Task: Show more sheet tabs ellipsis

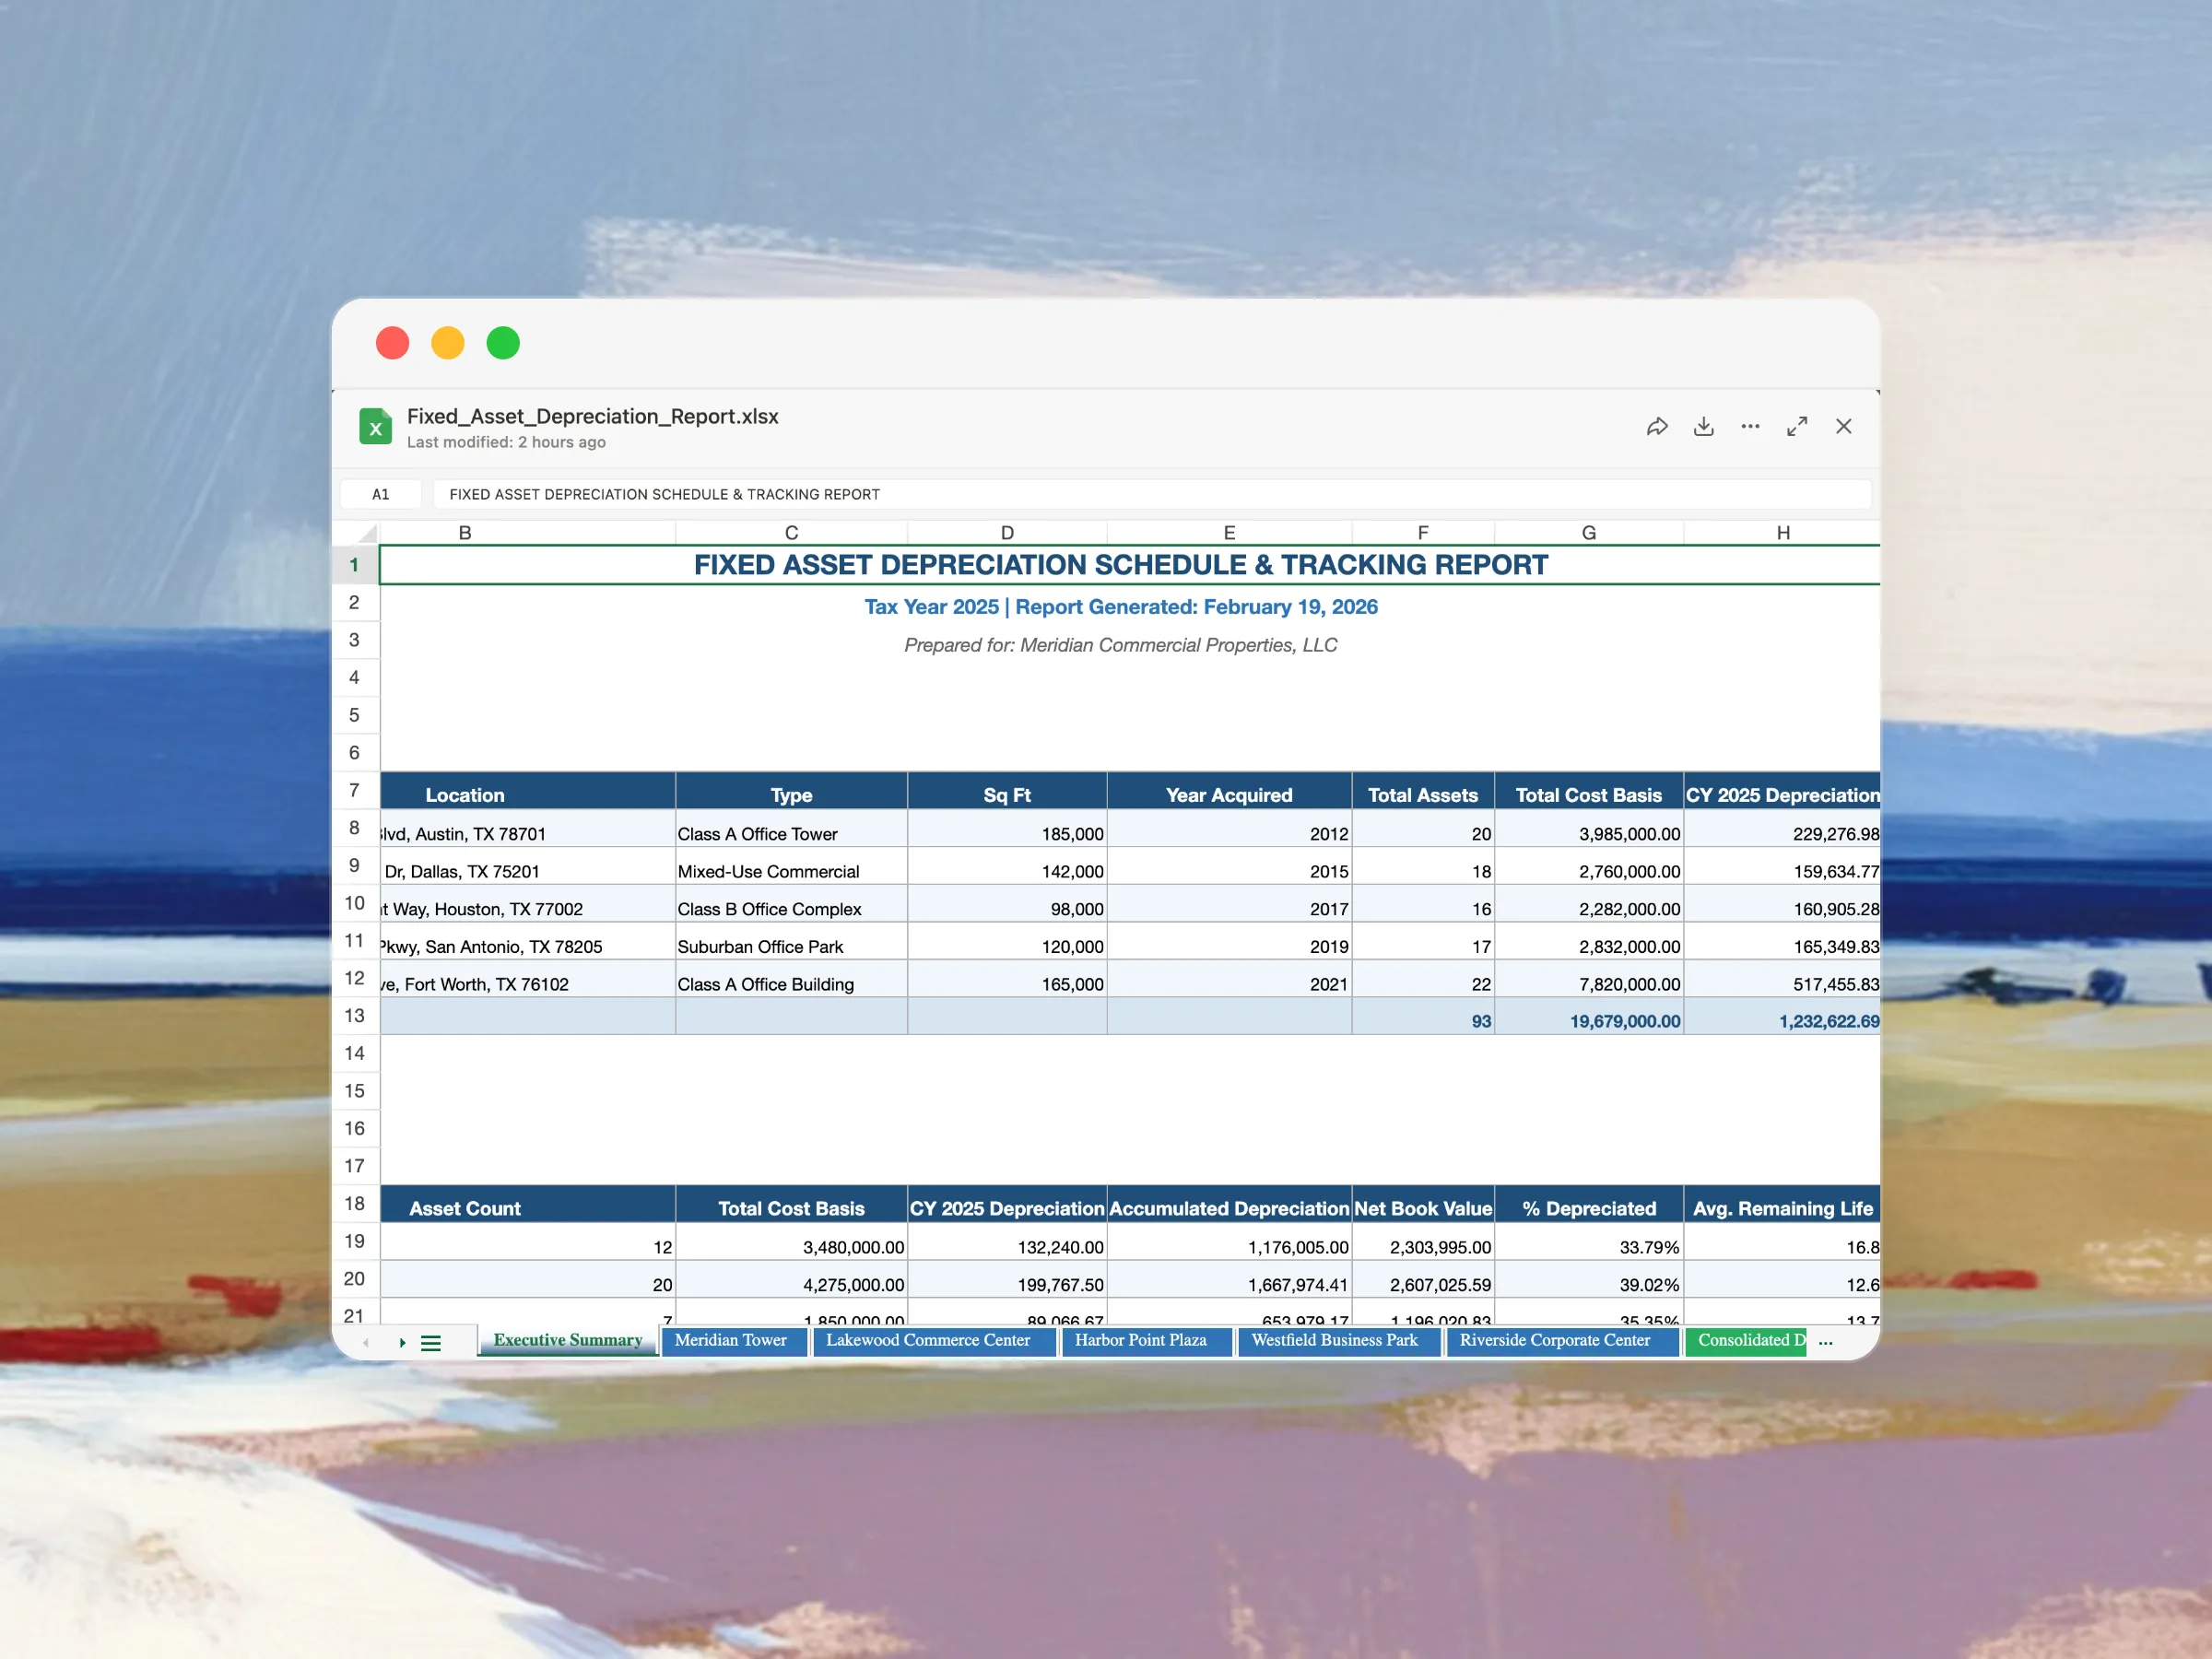Action: click(x=1825, y=1343)
